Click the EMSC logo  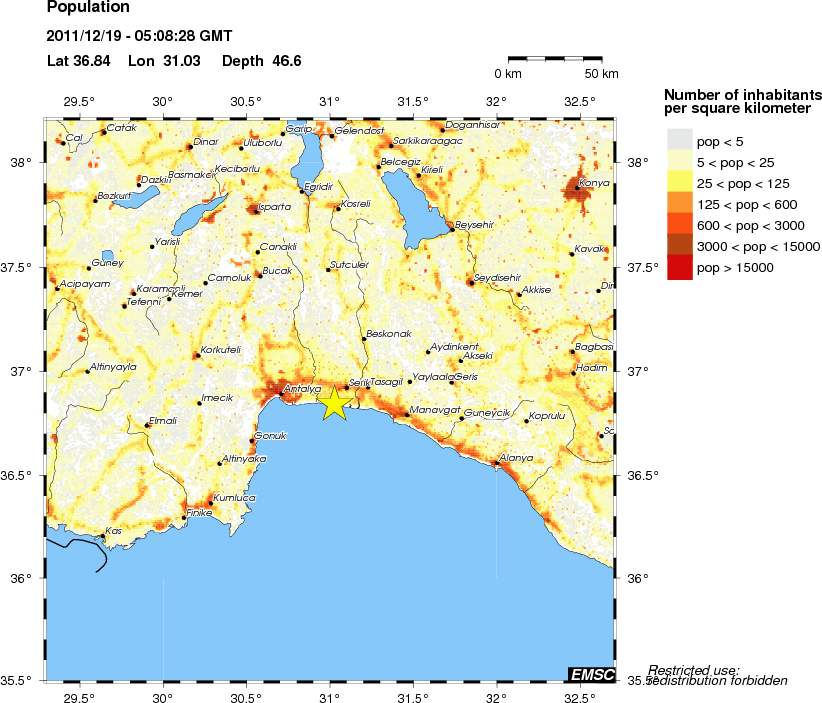pyautogui.click(x=591, y=674)
